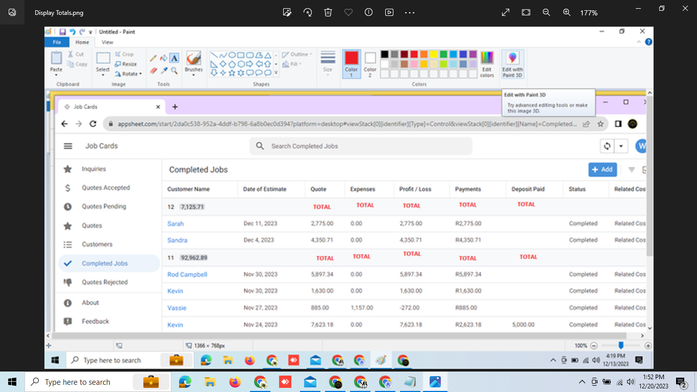The image size is (697, 392).
Task: Click Edit with Paint 3D button
Action: [512, 64]
